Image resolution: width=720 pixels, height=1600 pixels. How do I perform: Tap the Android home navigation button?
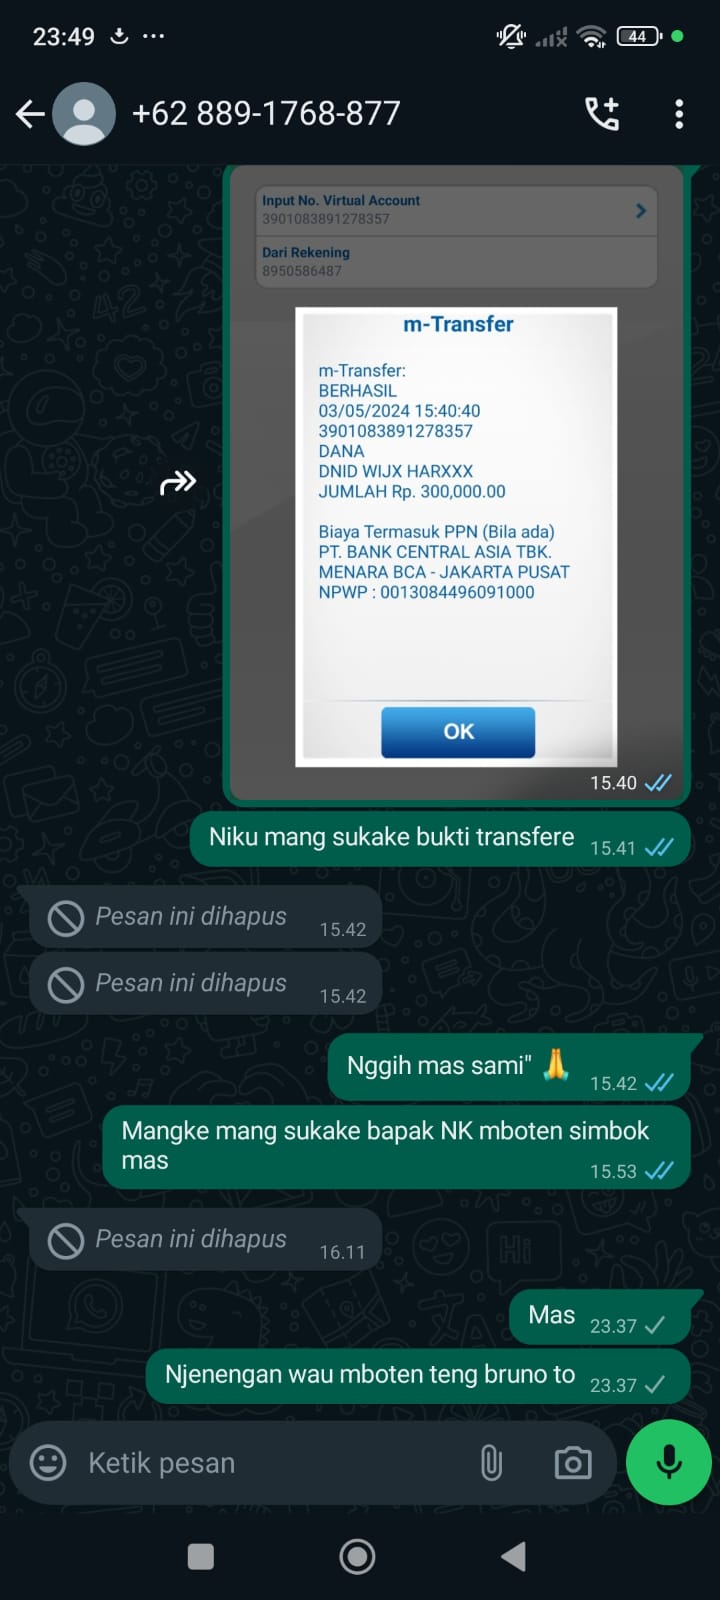(x=357, y=1556)
